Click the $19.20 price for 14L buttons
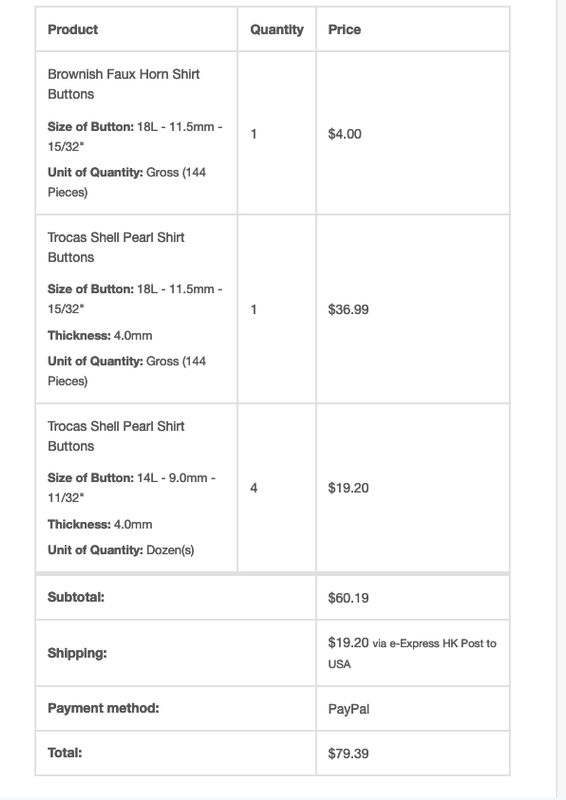 coord(349,488)
